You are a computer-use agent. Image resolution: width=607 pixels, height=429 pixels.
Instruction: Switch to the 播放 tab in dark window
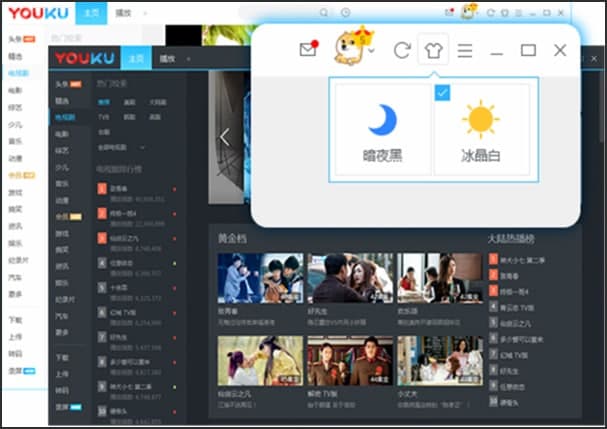(x=168, y=59)
